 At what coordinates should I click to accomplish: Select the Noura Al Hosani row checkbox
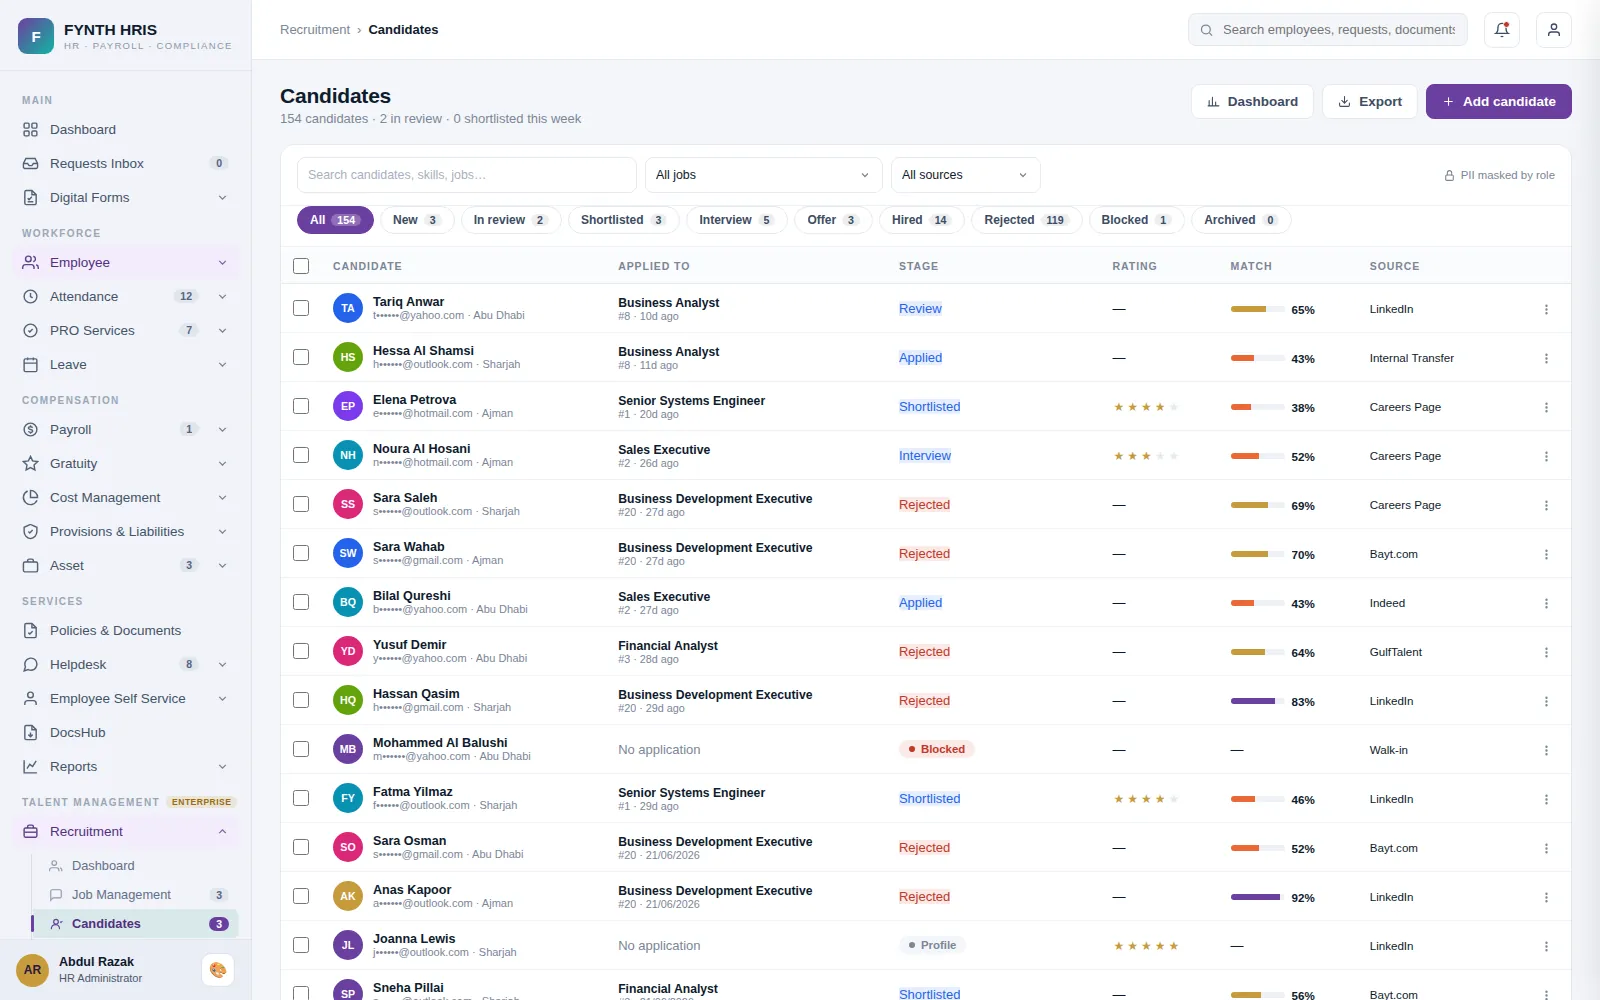[301, 455]
